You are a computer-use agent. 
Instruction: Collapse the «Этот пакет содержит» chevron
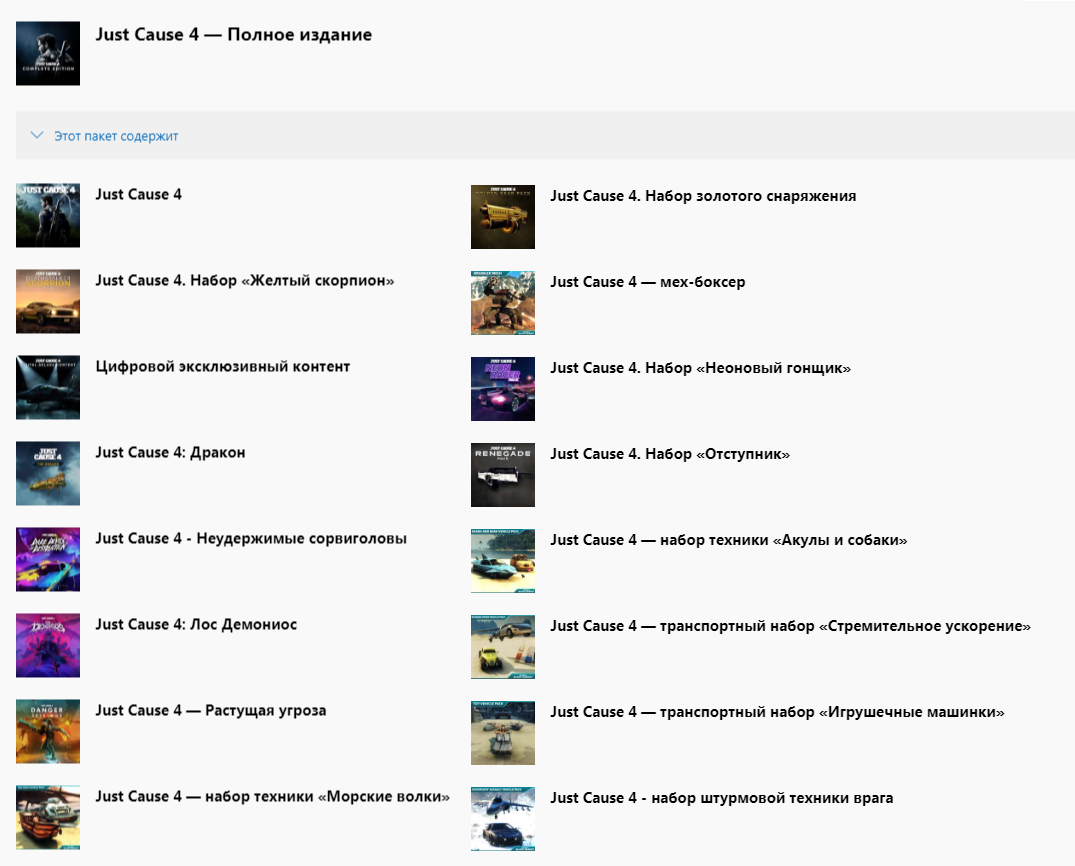tap(37, 136)
